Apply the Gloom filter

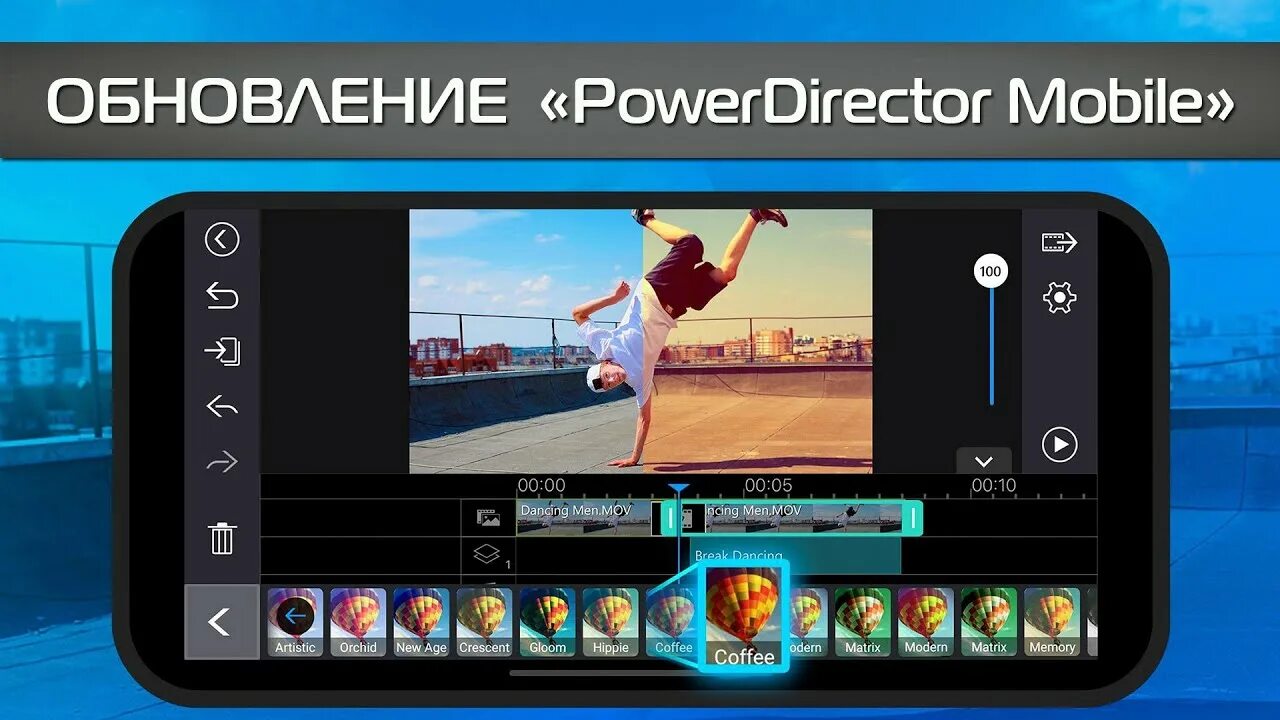[547, 622]
